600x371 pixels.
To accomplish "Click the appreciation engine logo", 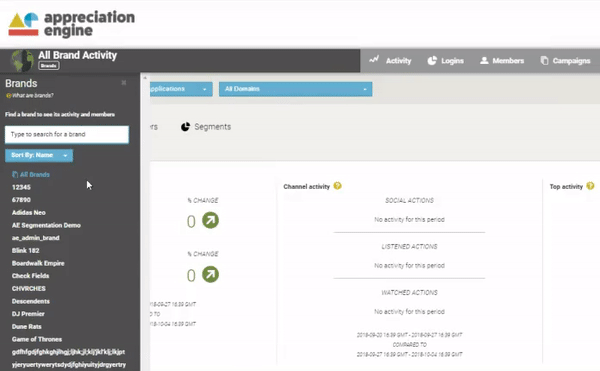I will coord(72,24).
